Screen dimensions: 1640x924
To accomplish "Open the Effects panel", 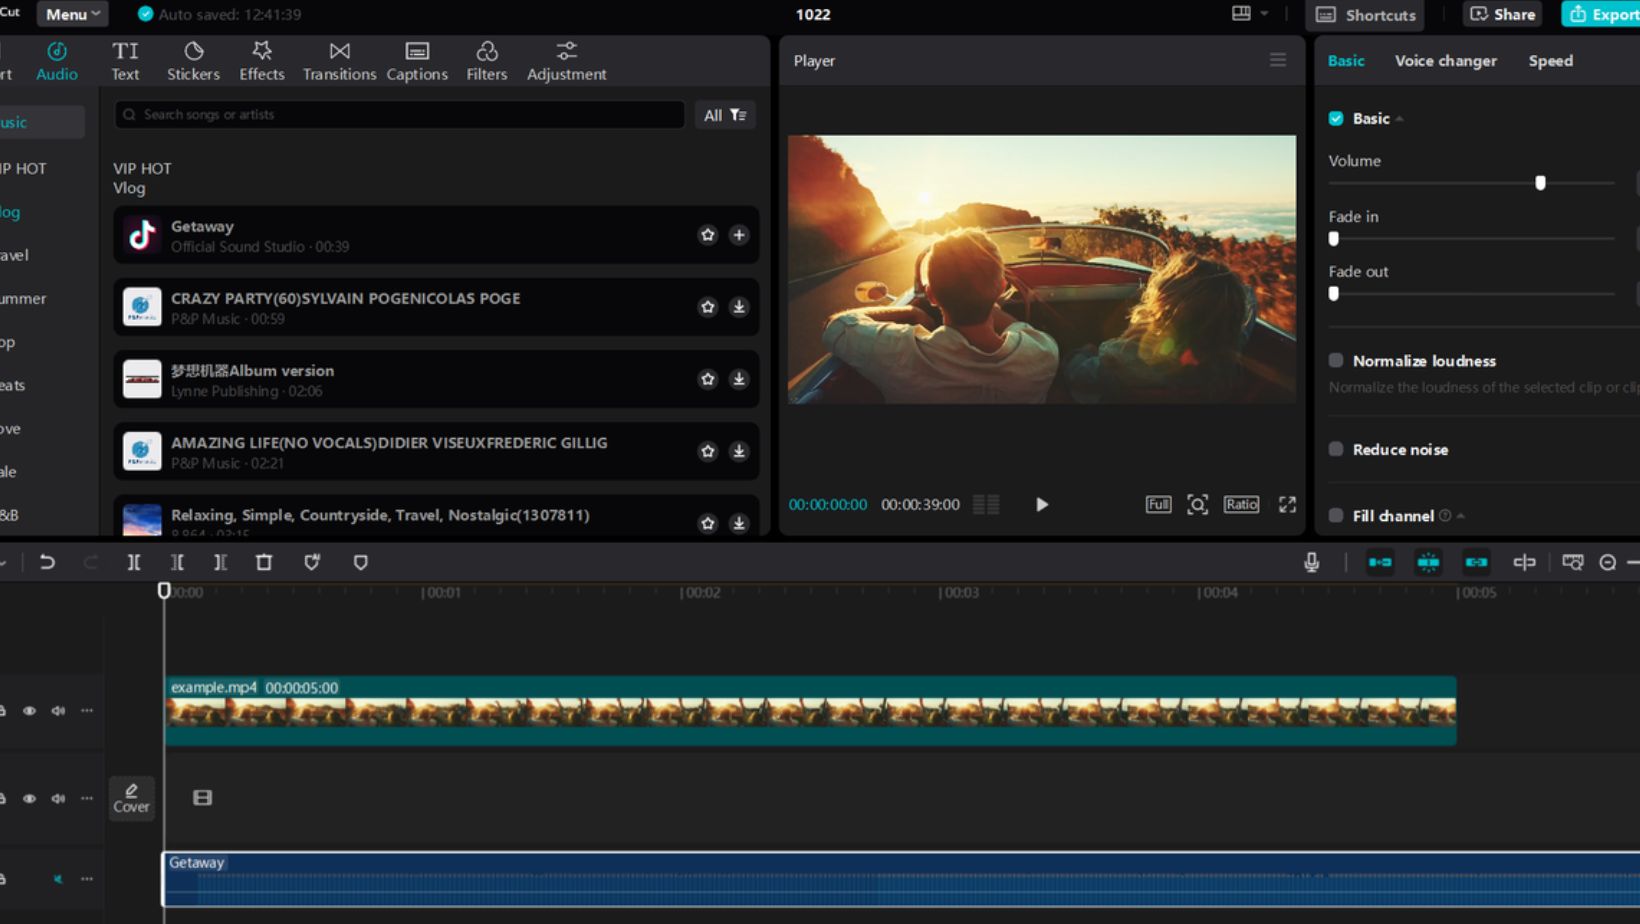I will 262,61.
